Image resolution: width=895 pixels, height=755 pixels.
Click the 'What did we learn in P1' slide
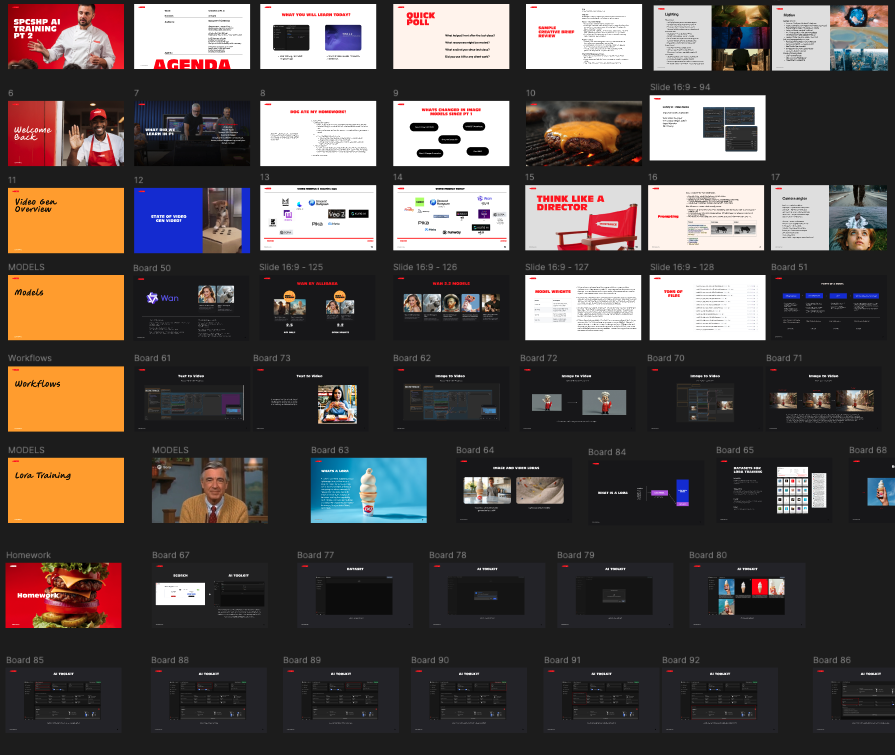pos(192,134)
